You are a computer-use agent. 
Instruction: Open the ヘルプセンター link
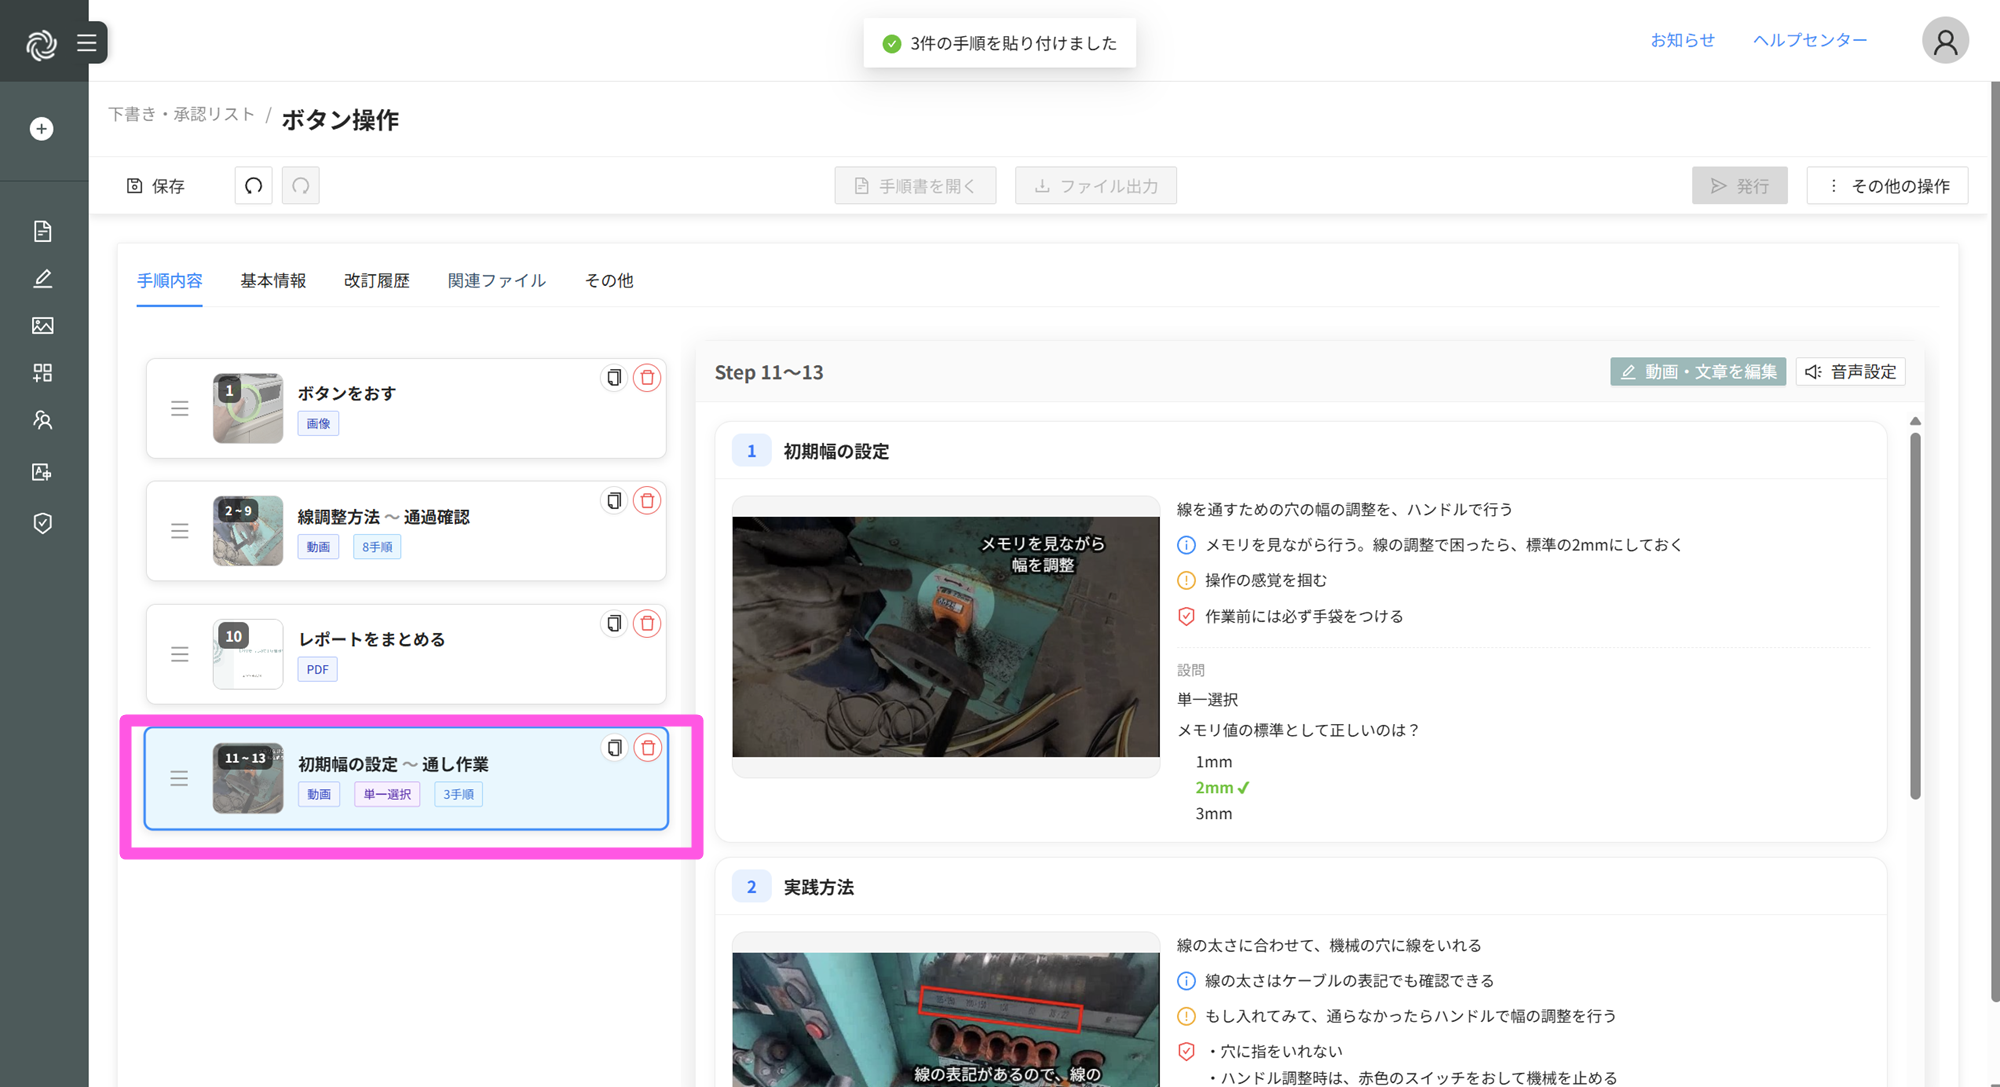click(1809, 40)
